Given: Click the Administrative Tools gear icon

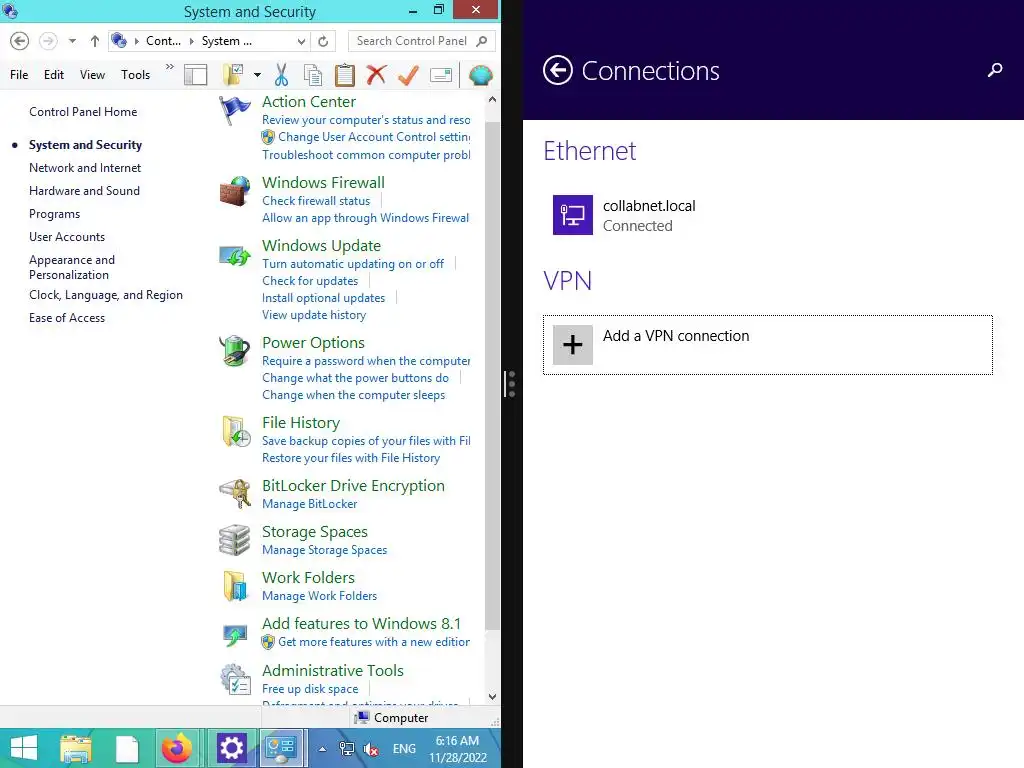Looking at the screenshot, I should [235, 679].
